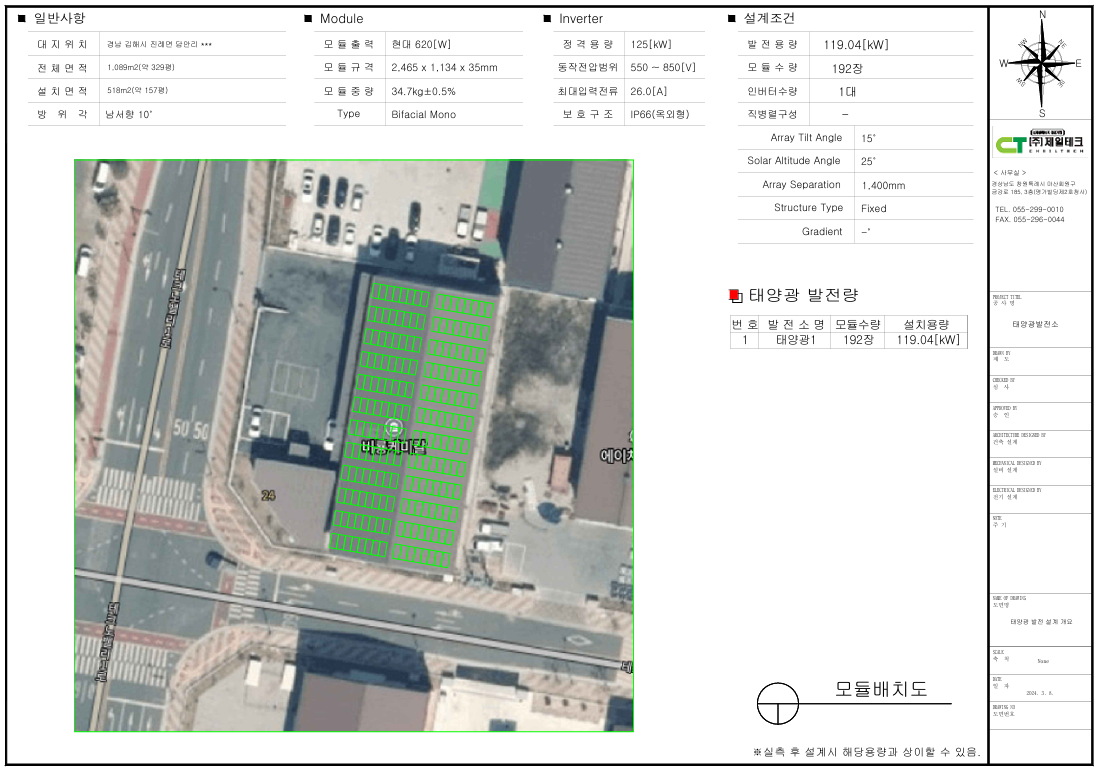The height and width of the screenshot is (772, 1104).
Task: Click the 모듈배치도 drawing title
Action: (x=881, y=690)
